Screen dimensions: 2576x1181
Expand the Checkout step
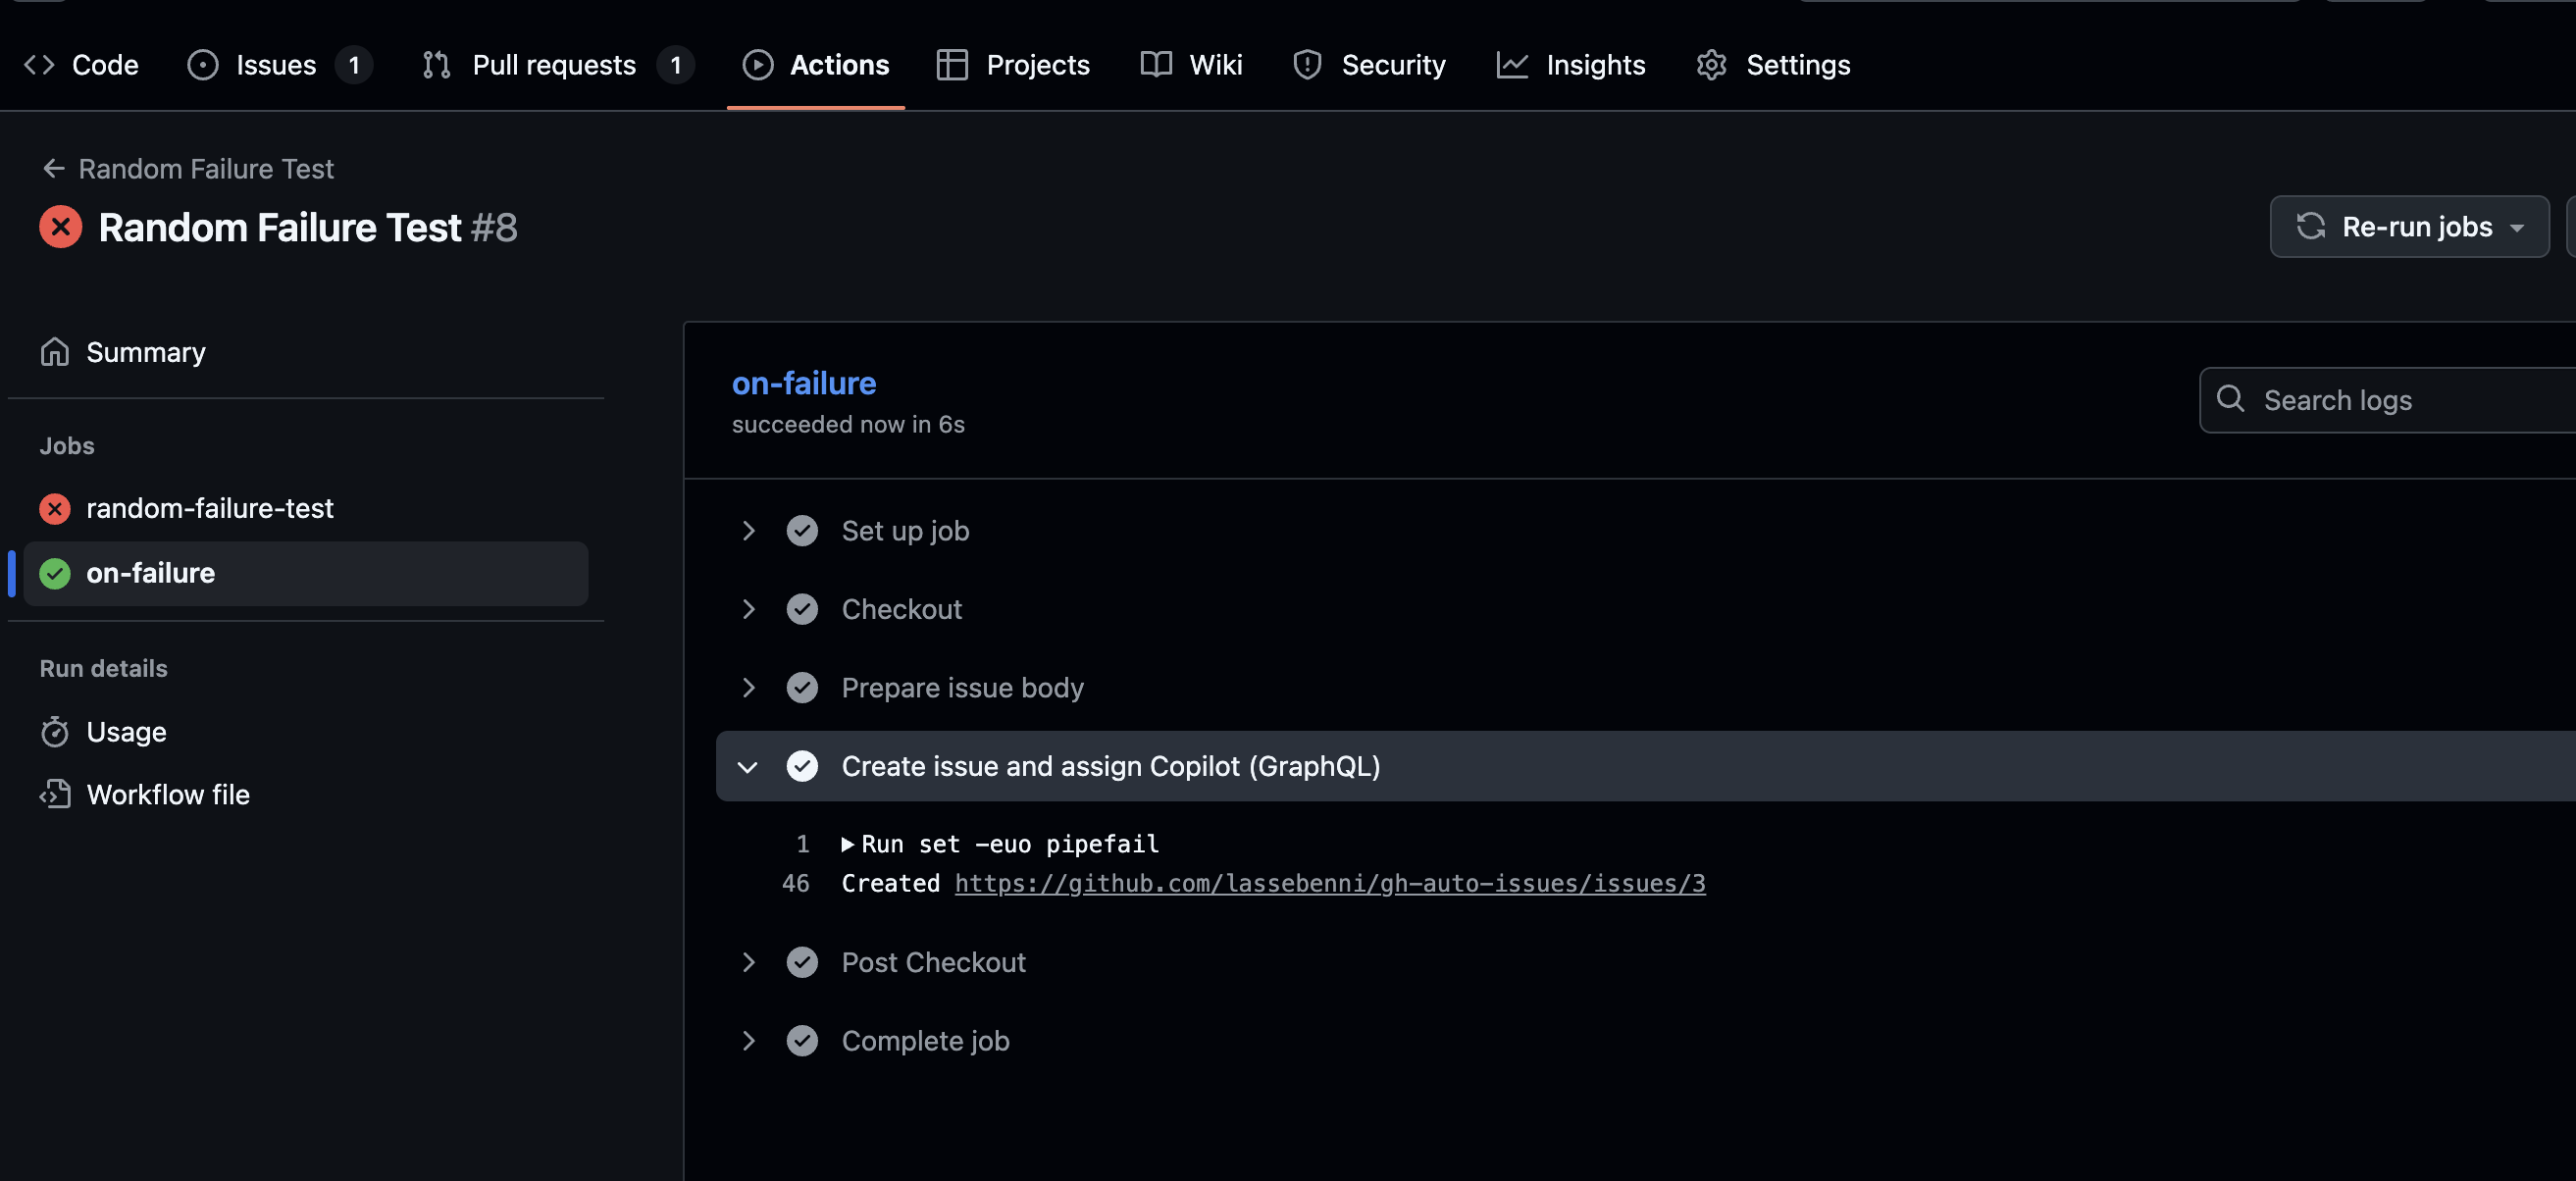[x=748, y=609]
